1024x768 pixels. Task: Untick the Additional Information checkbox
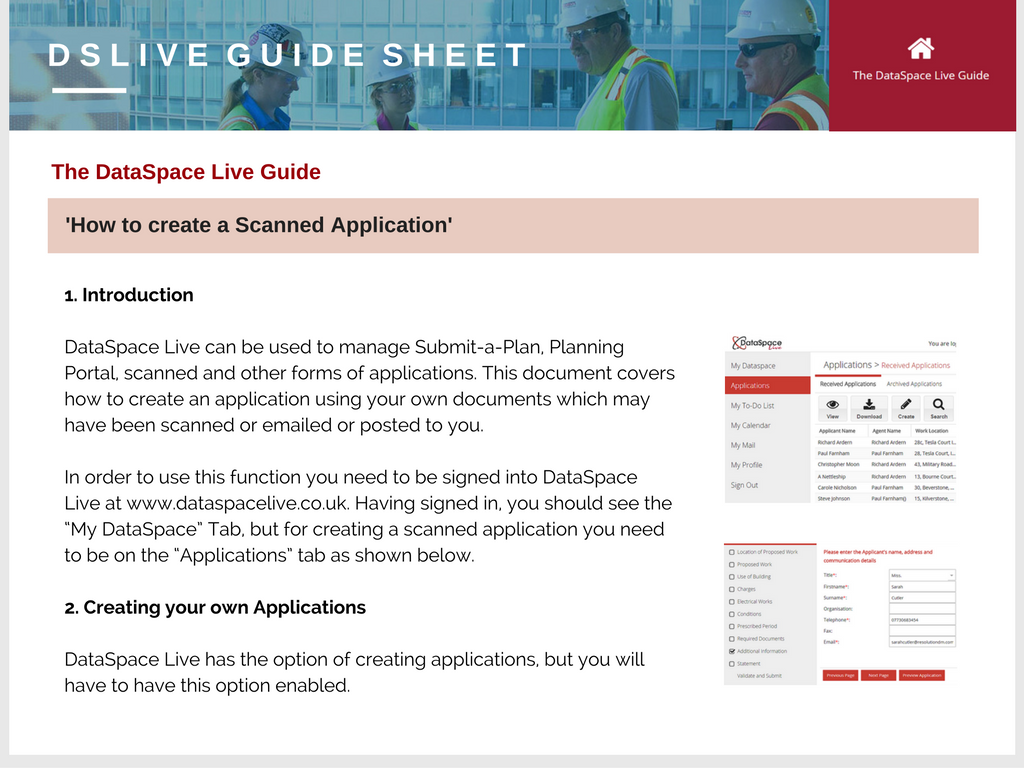click(x=731, y=651)
